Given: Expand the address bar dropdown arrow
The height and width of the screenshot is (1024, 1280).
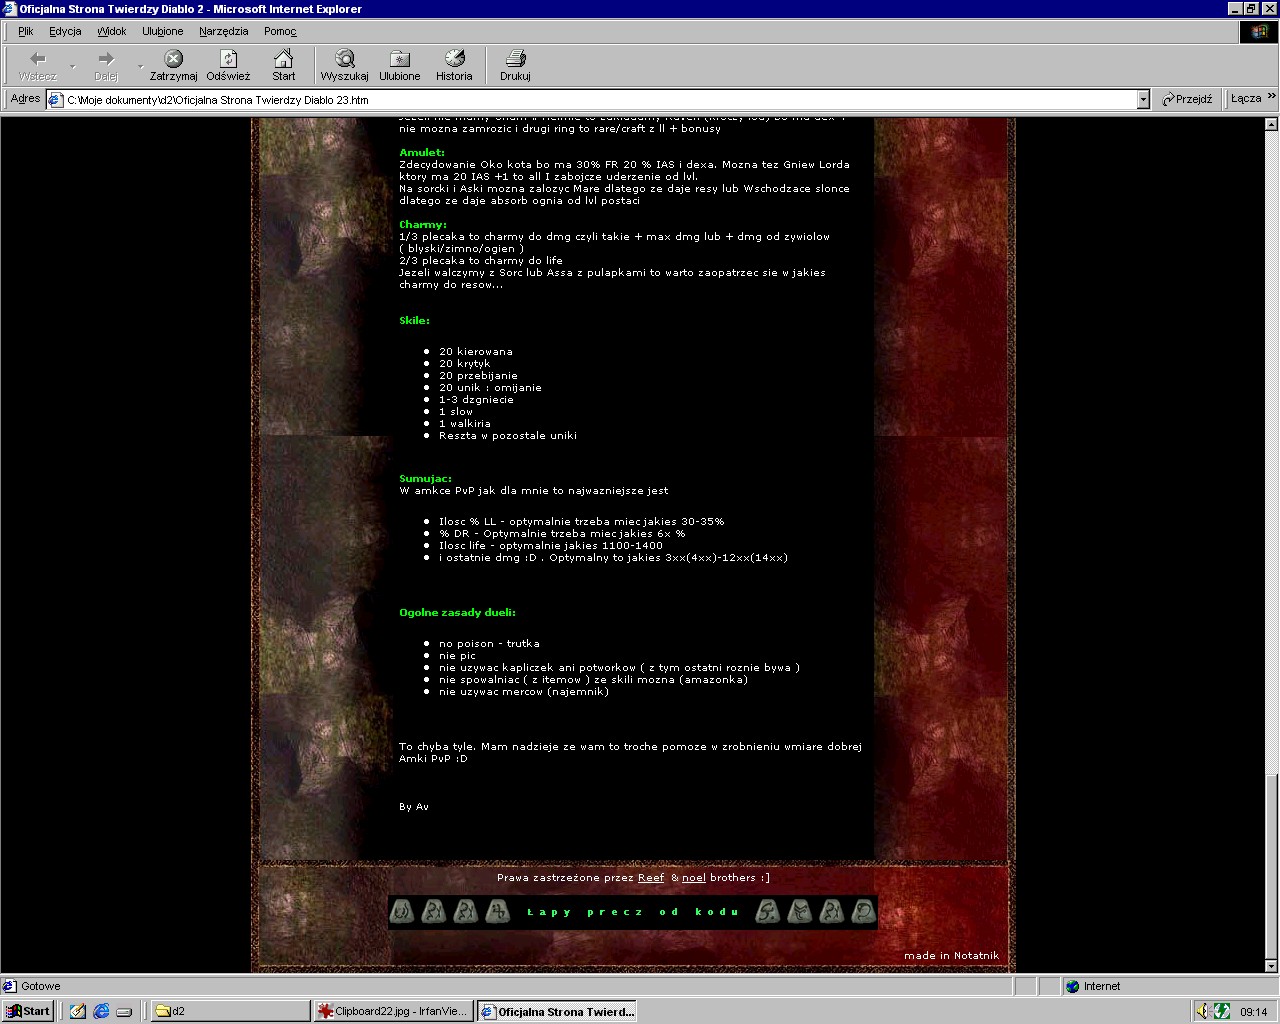Looking at the screenshot, I should (1143, 99).
